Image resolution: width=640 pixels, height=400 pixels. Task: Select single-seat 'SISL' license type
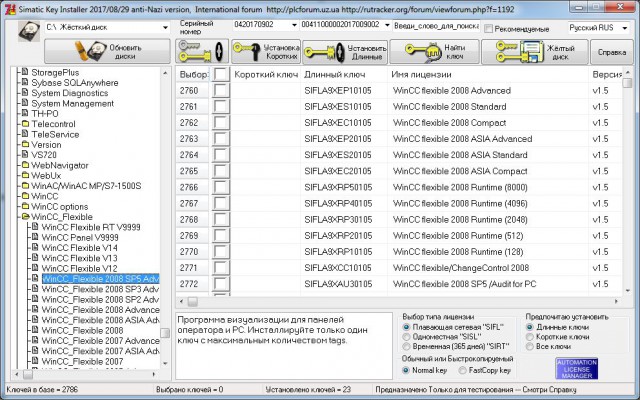tap(406, 337)
